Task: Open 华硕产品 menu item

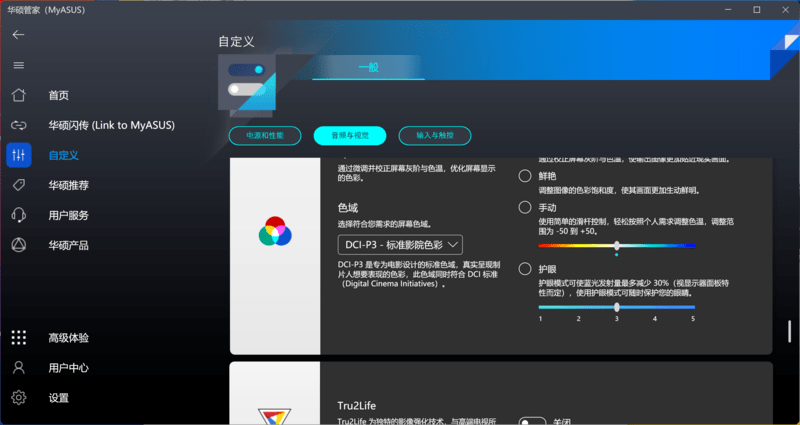Action: (x=69, y=245)
